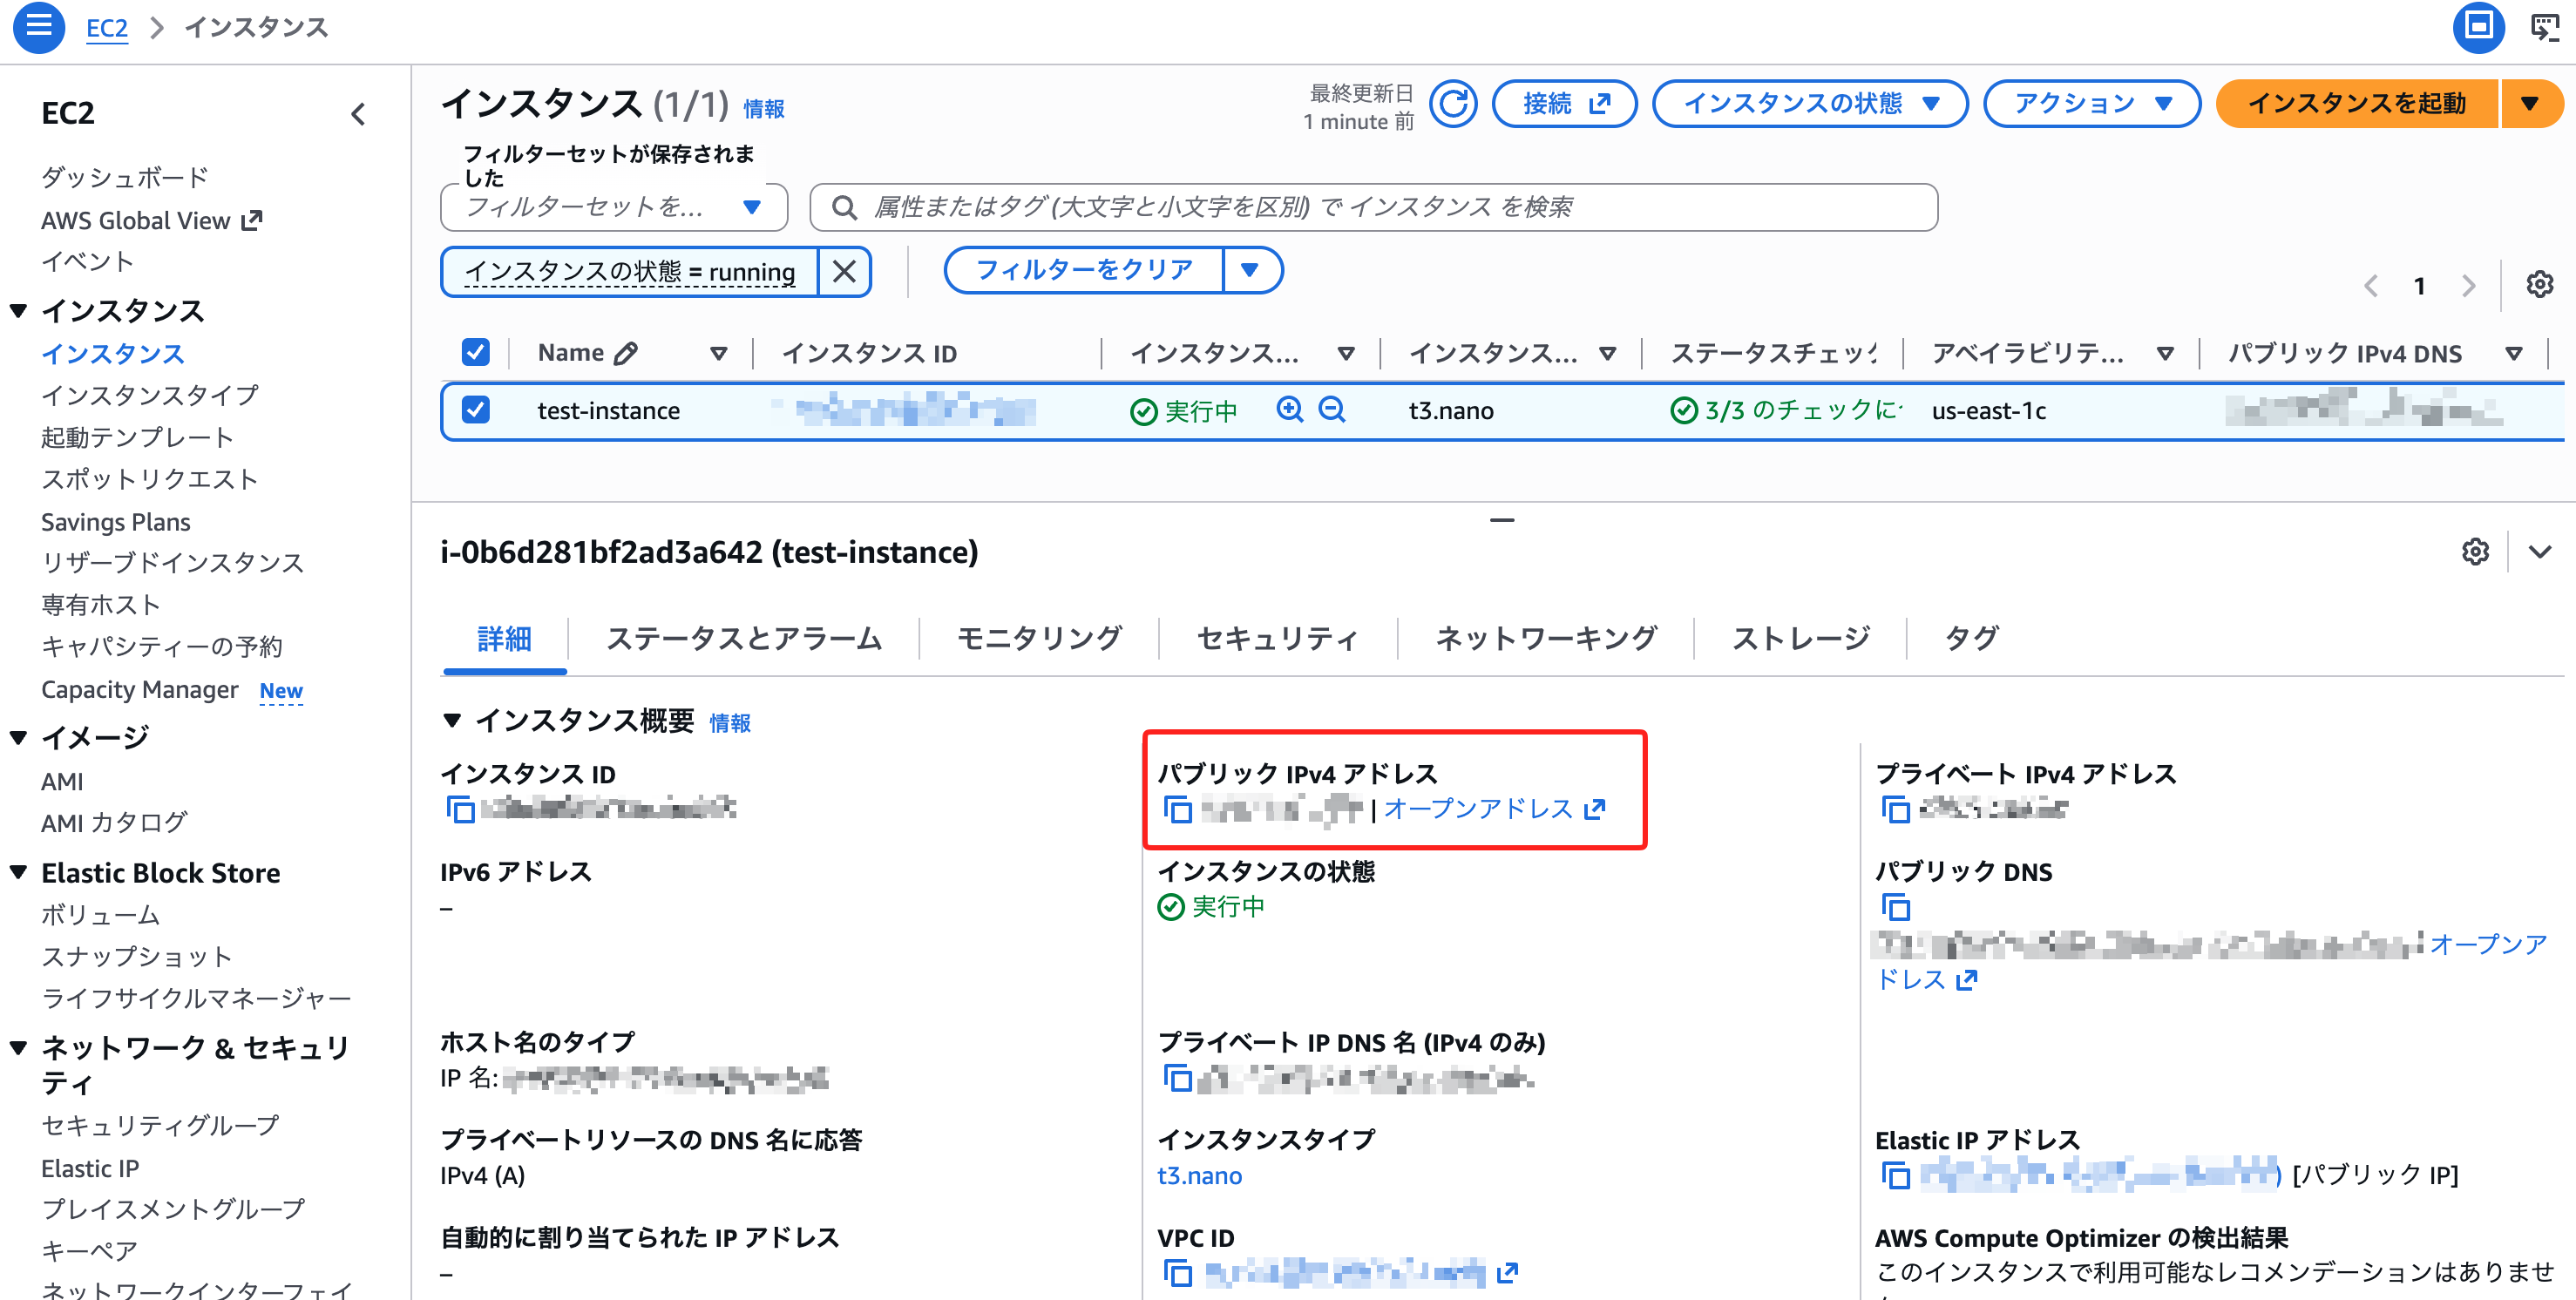This screenshot has width=2576, height=1300.
Task: Click the zoom-out magnifier in test-instance row
Action: [x=1331, y=410]
